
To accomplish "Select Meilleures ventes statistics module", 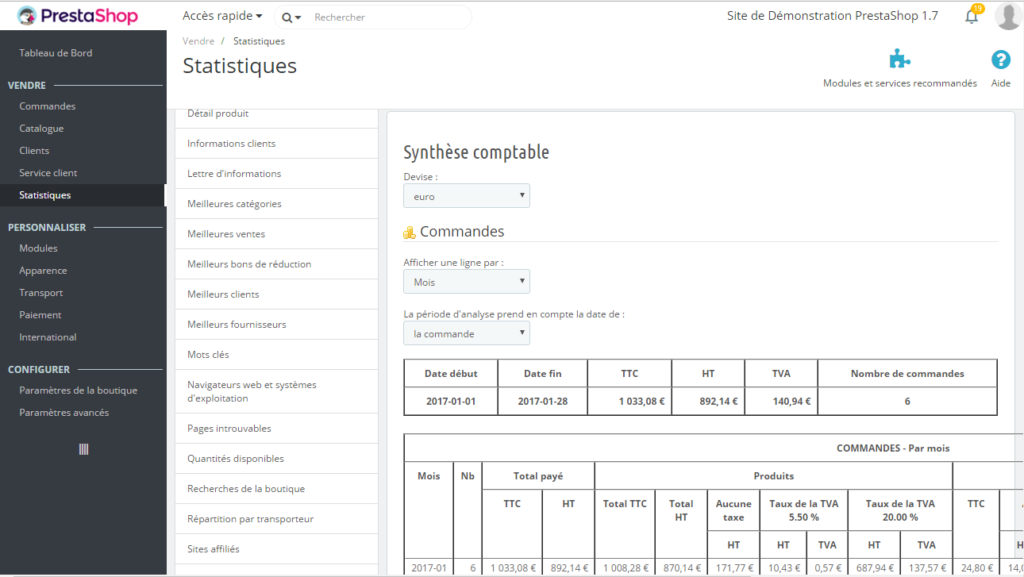I will click(276, 234).
